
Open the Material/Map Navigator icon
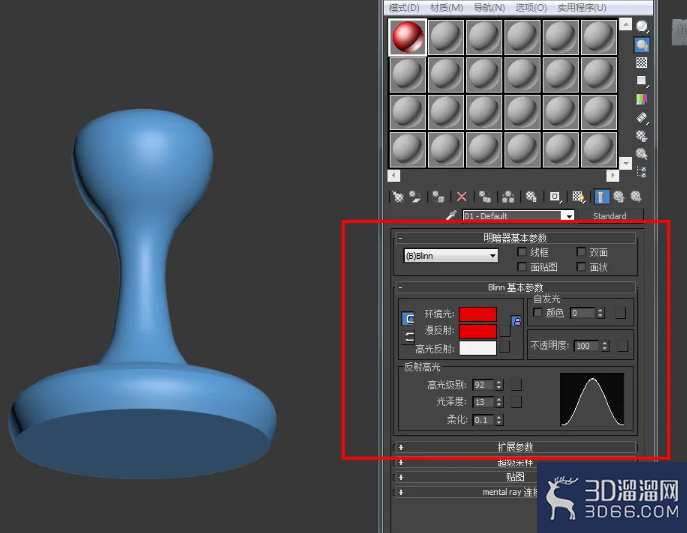point(641,172)
